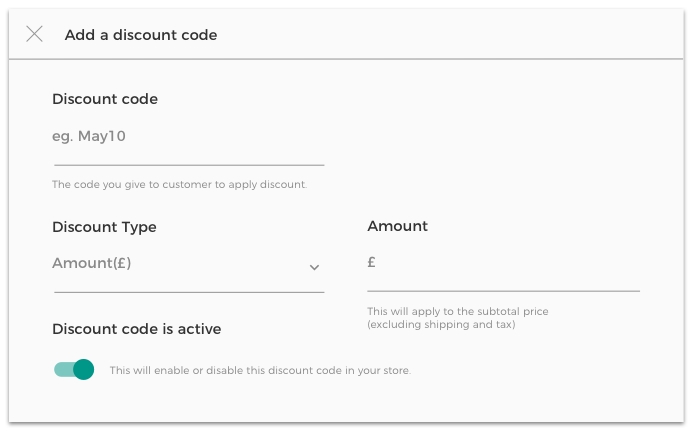Focus the discount code field showing 'eg. May10'
The width and height of the screenshot is (693, 431).
click(188, 136)
